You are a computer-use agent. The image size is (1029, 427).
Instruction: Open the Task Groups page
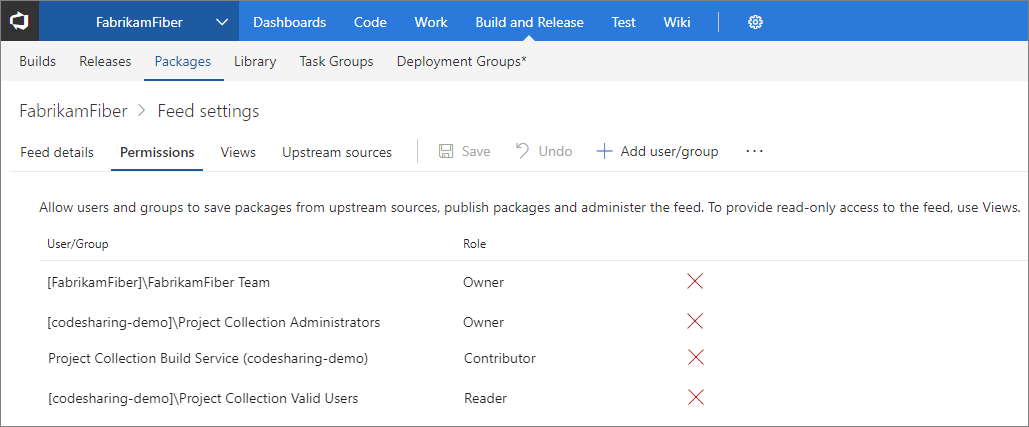[x=337, y=62]
